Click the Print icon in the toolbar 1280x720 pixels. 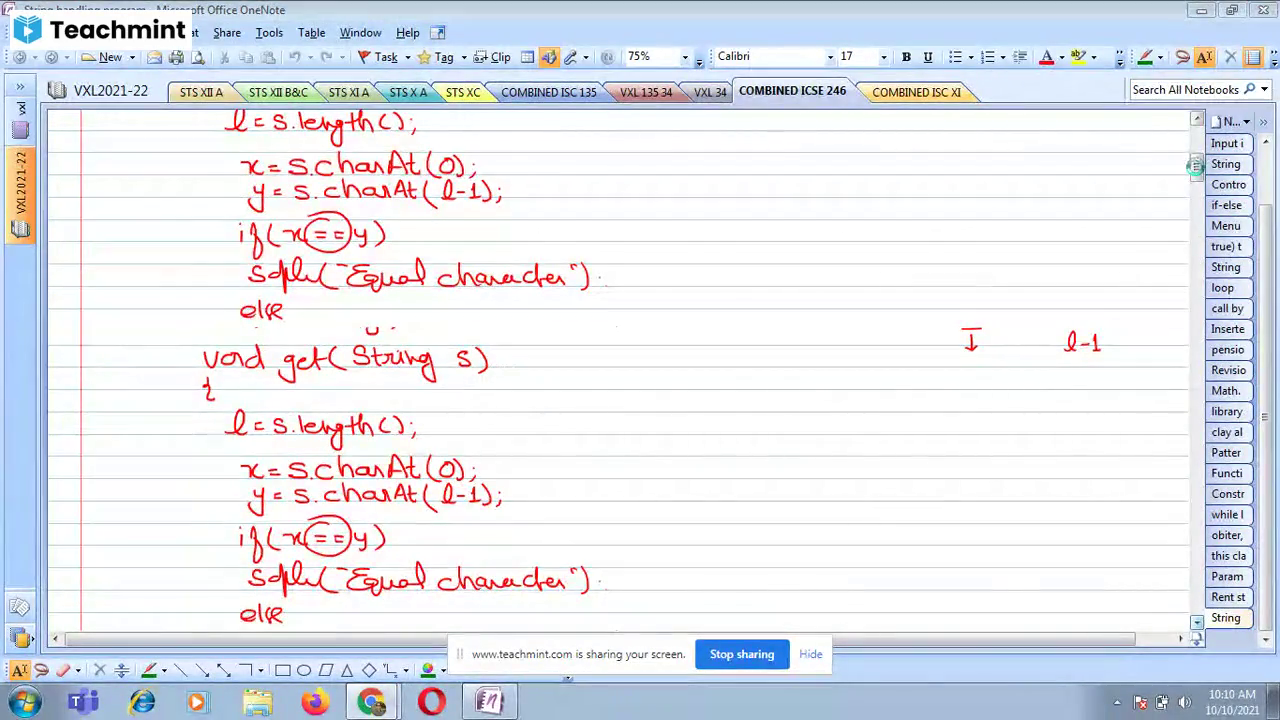click(176, 57)
